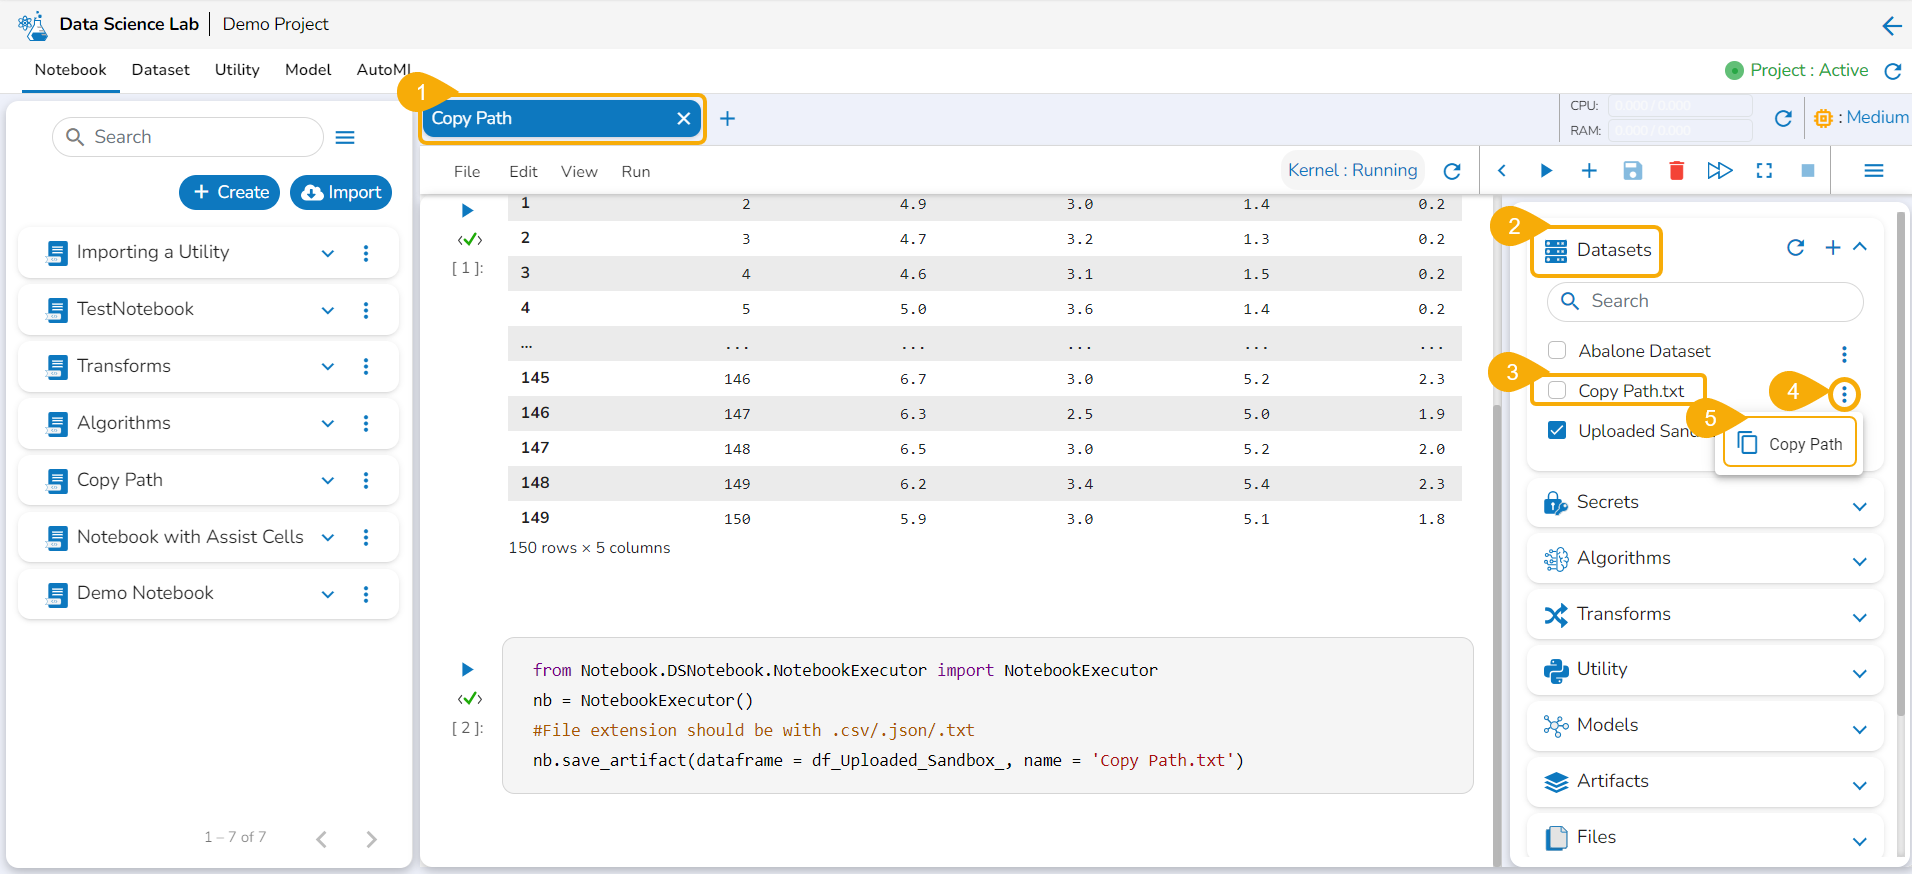Click the Create button

[230, 192]
